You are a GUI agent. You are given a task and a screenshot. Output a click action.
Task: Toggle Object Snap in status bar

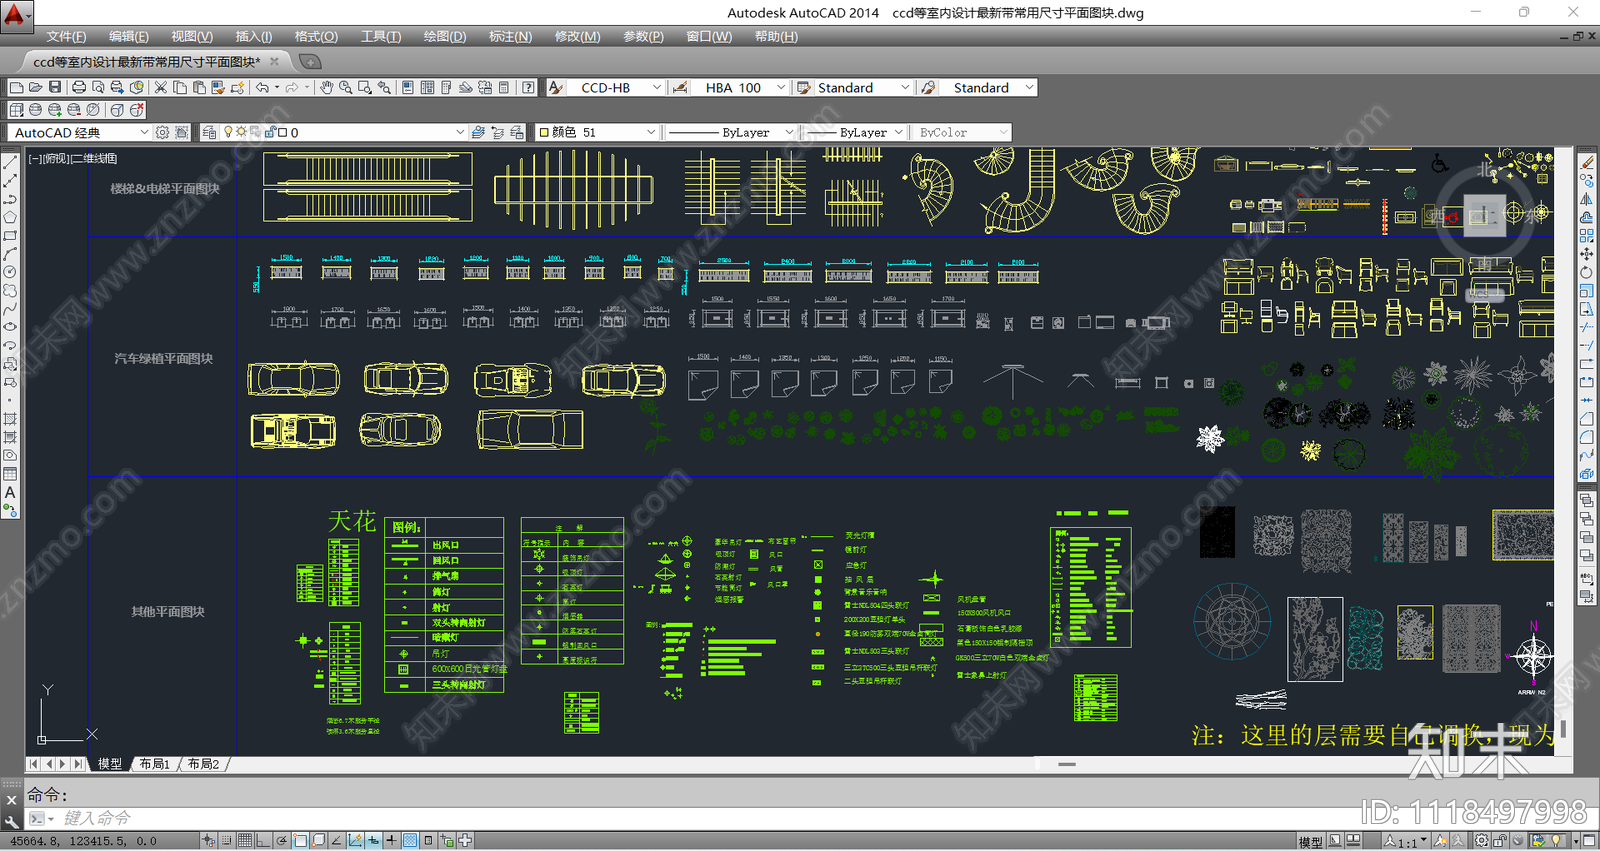click(x=300, y=841)
